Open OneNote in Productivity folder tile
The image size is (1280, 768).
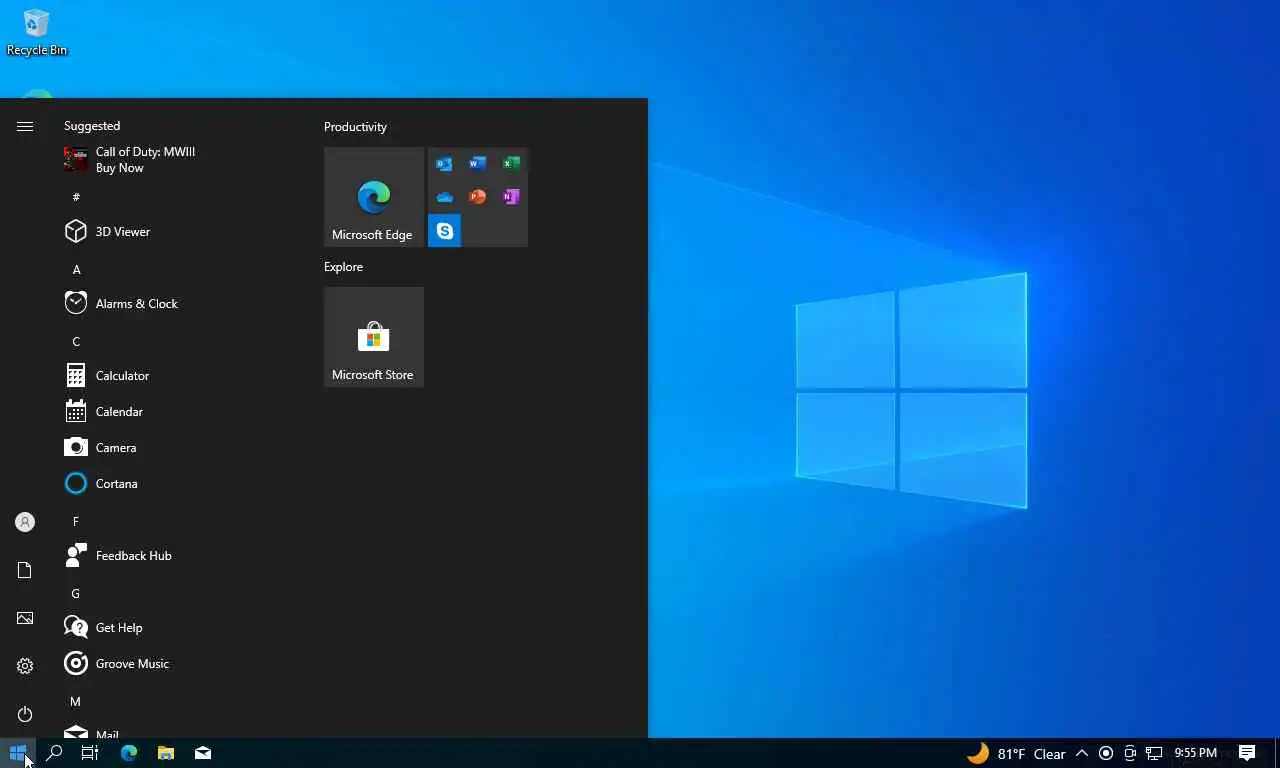[x=511, y=197]
